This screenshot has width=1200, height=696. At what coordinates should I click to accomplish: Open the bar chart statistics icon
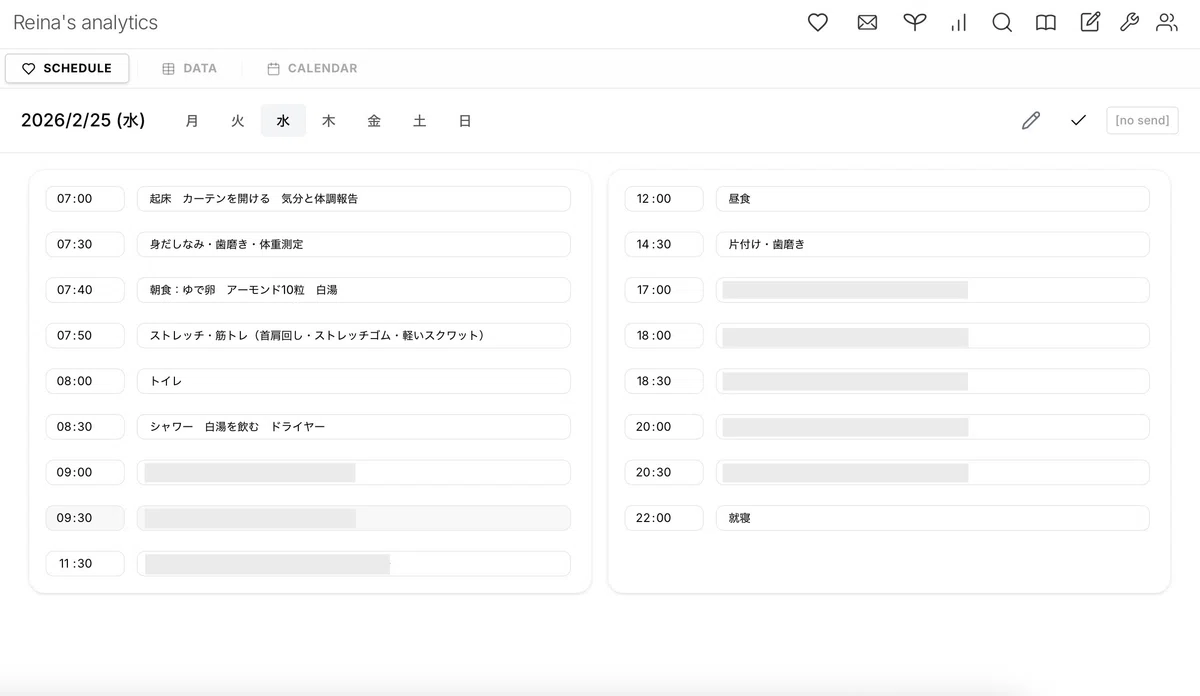tap(959, 22)
